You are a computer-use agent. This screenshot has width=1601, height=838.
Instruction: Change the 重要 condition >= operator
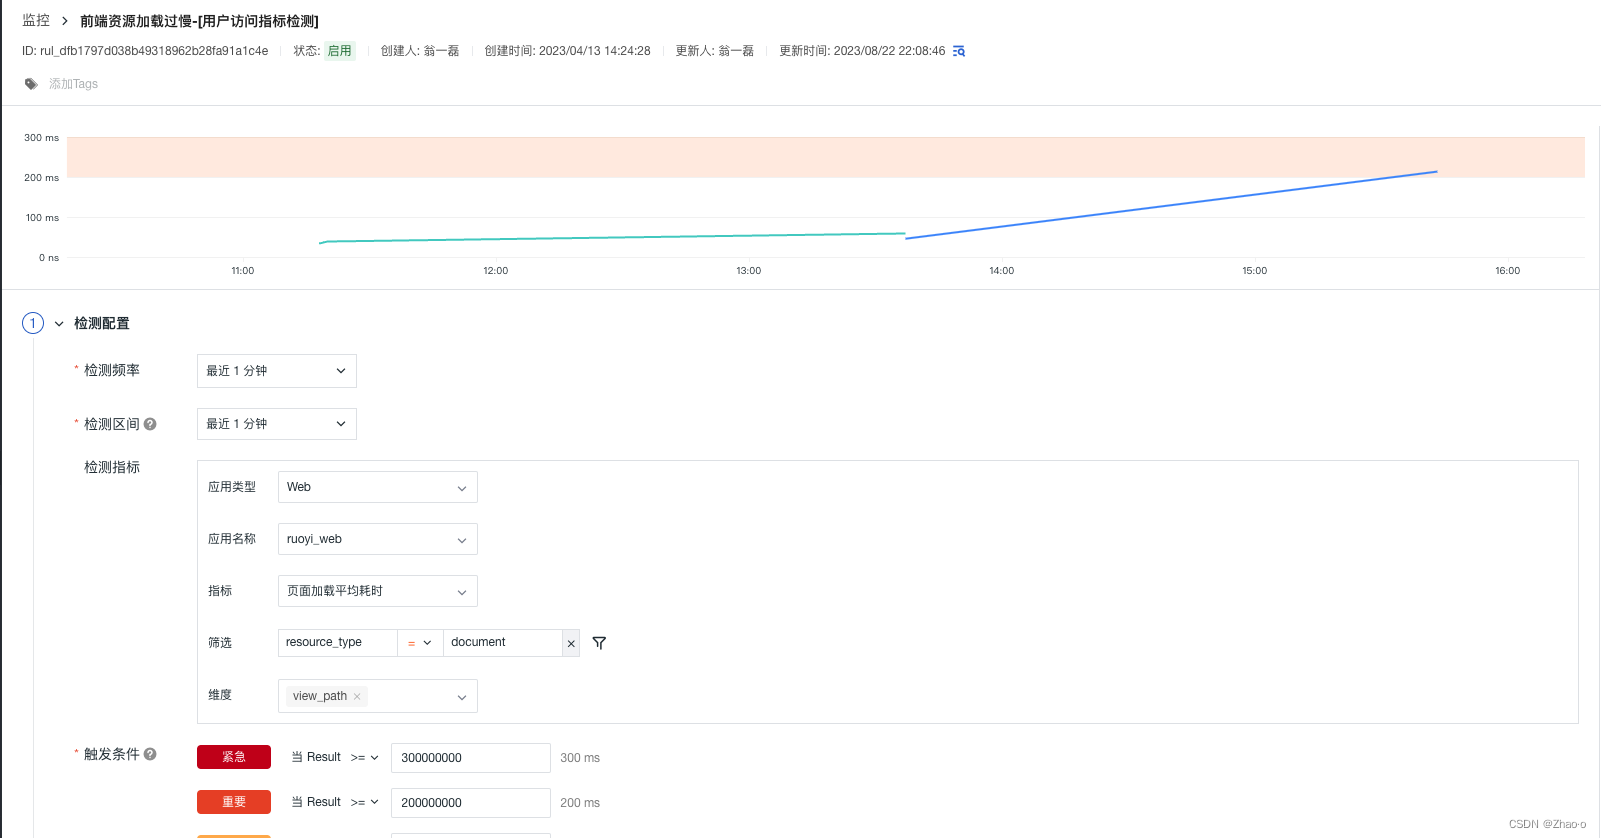click(365, 802)
